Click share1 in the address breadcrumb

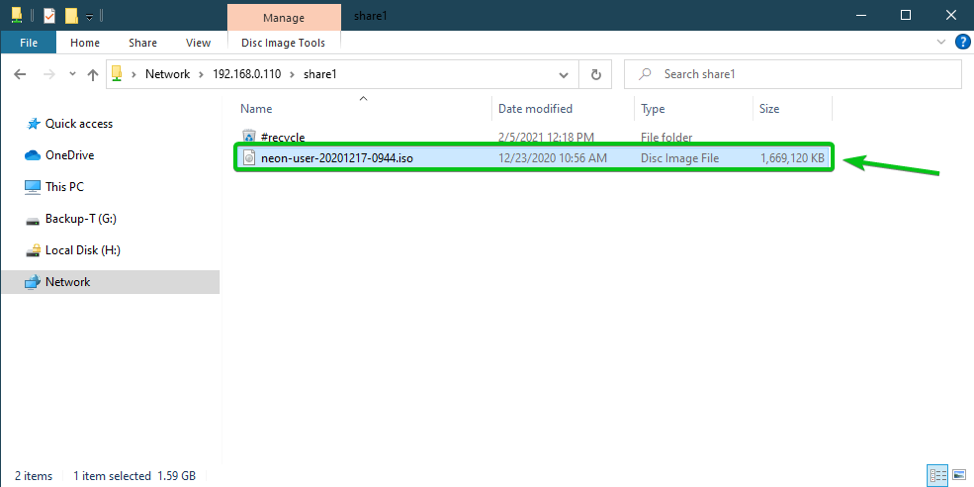tap(319, 74)
